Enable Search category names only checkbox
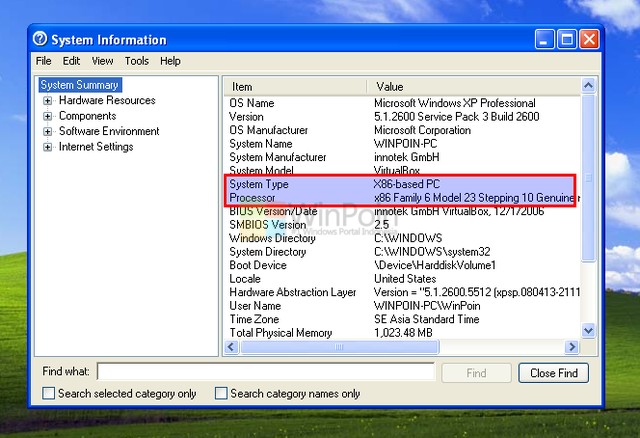The height and width of the screenshot is (438, 640). click(x=221, y=394)
